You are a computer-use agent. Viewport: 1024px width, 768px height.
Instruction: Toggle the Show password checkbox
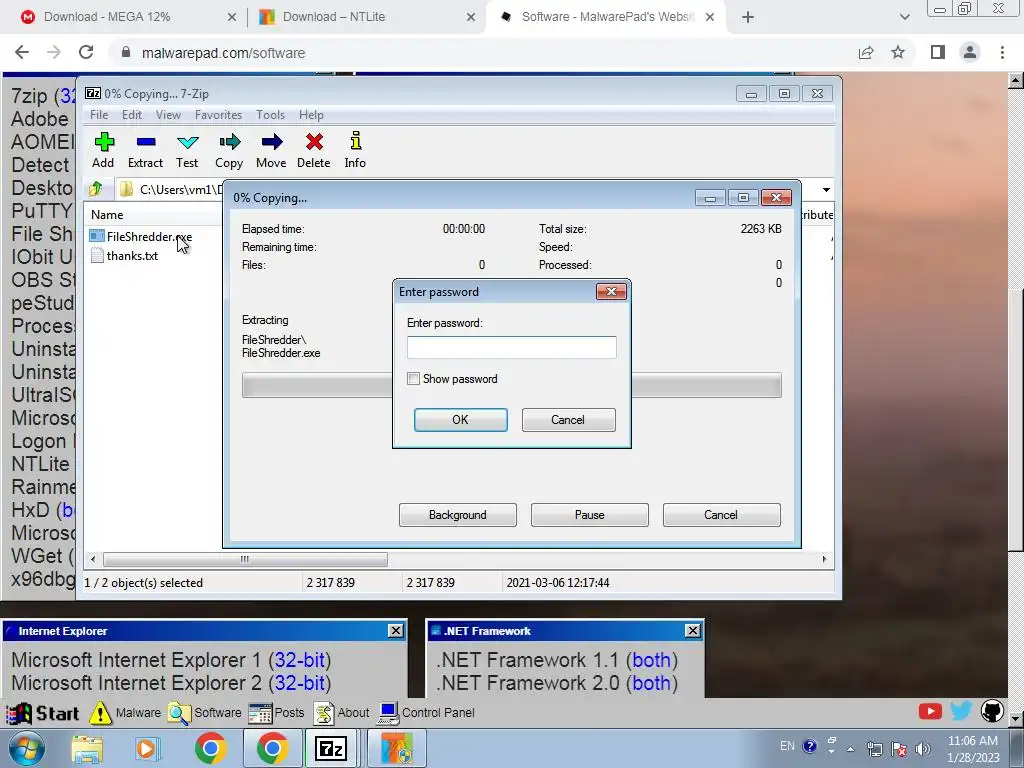413,379
